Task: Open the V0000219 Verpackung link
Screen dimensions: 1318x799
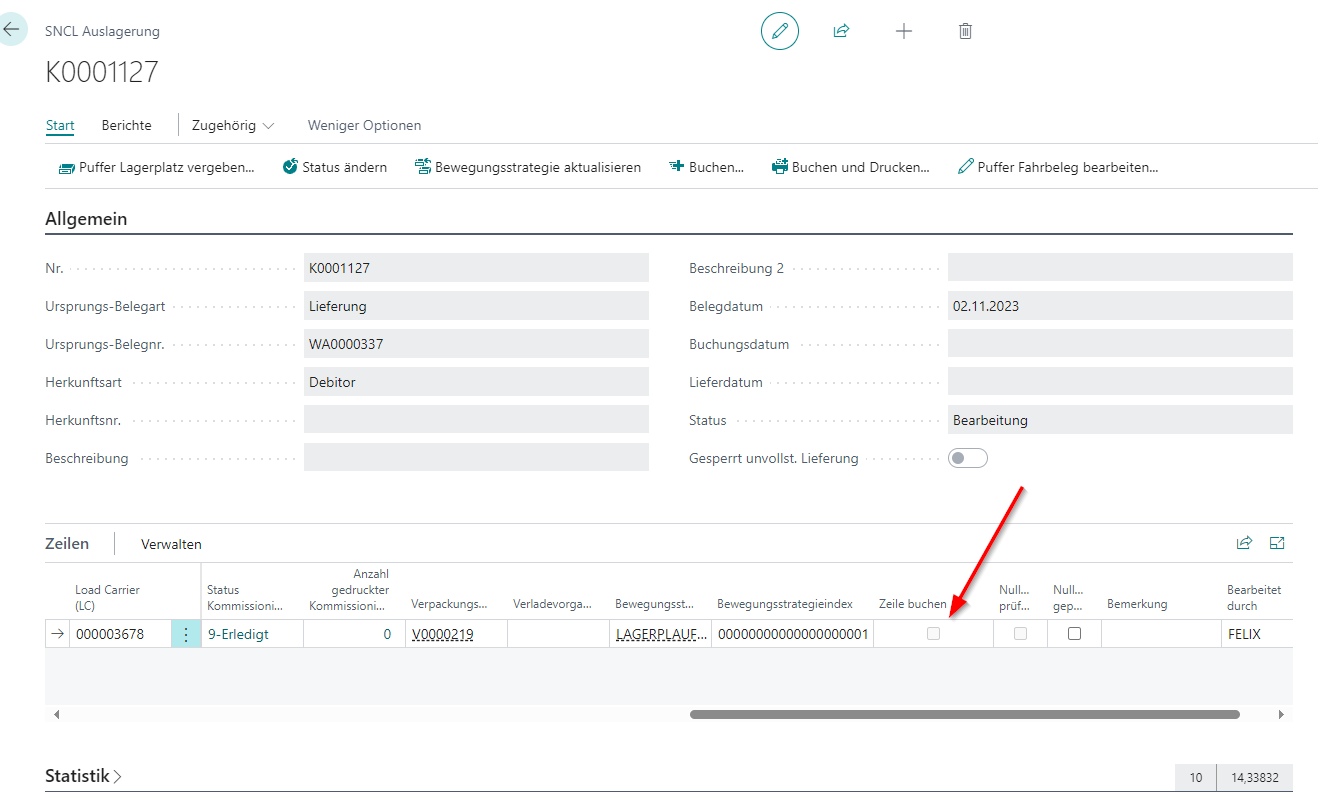Action: 442,633
